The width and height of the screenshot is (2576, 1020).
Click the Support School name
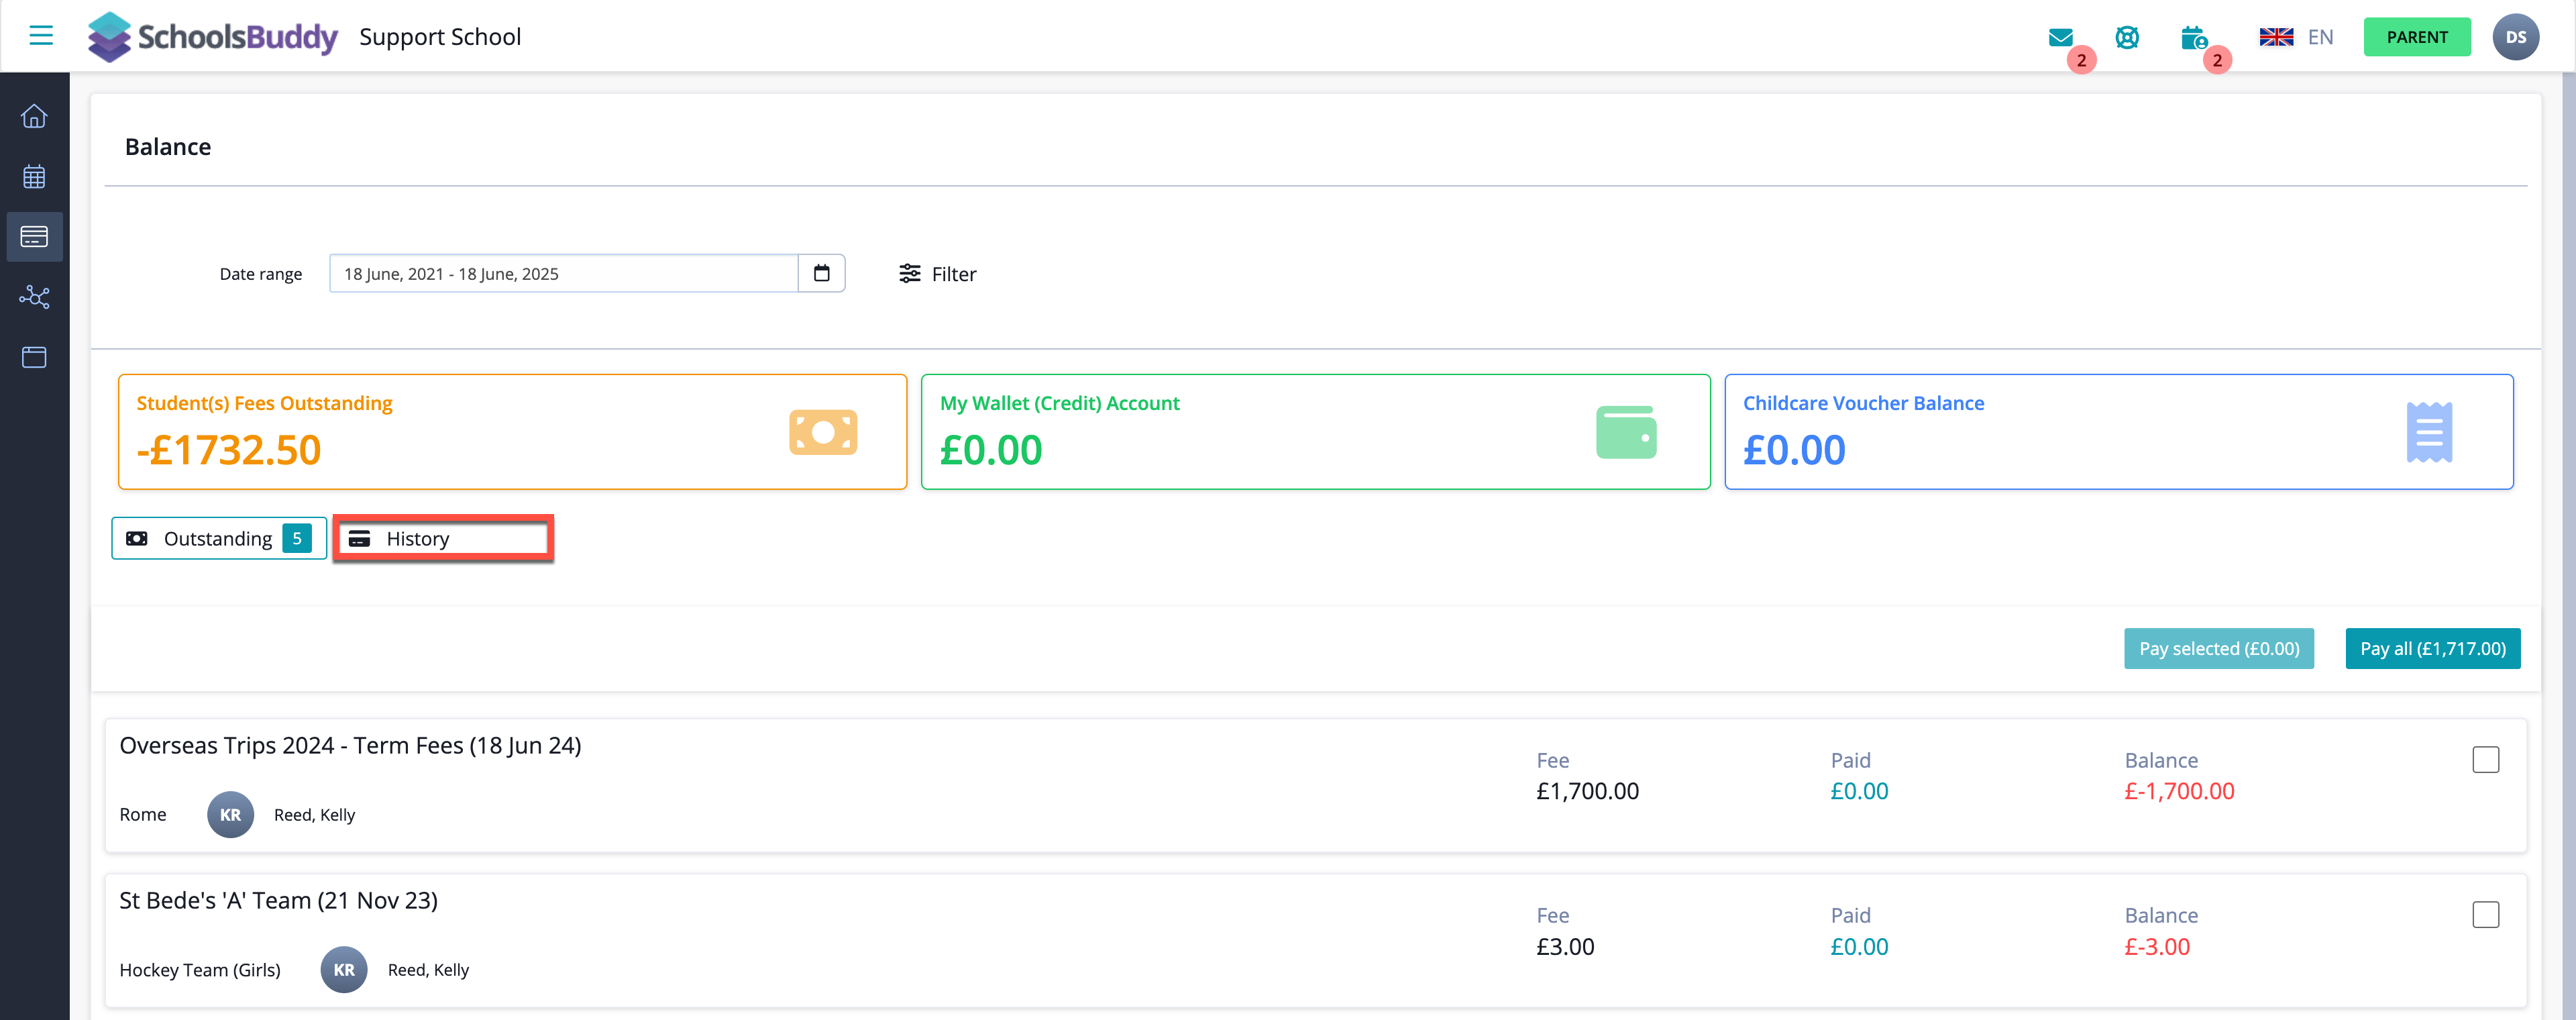point(440,37)
